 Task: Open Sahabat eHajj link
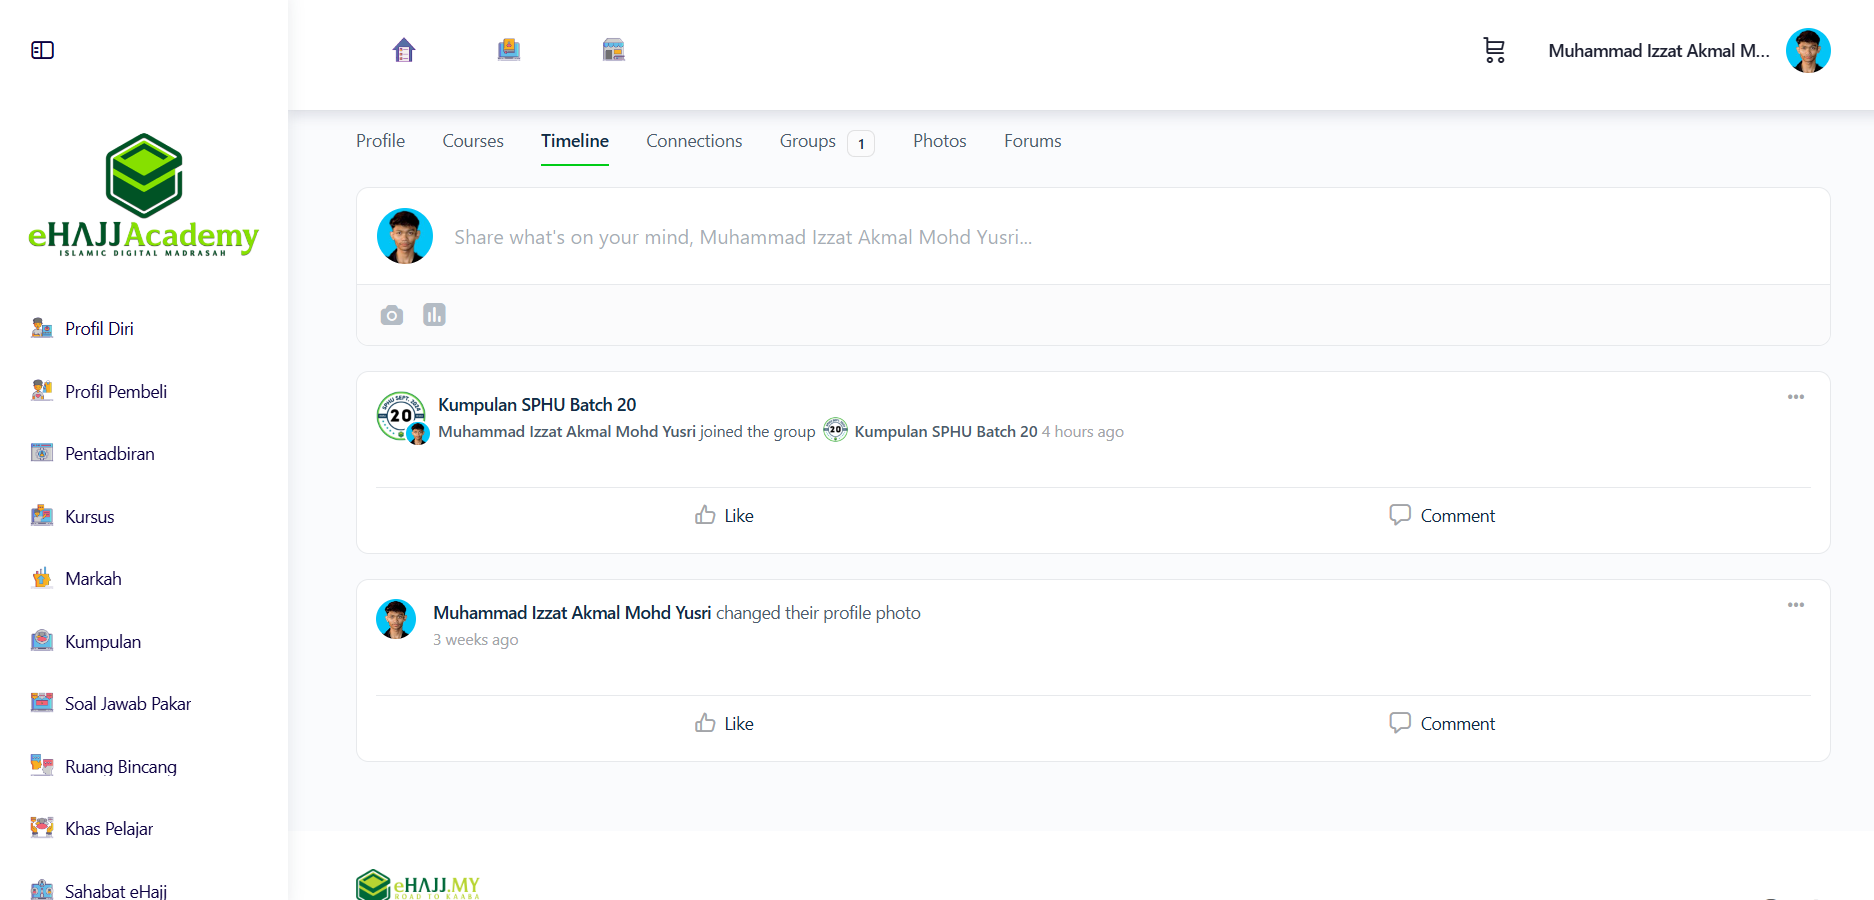click(116, 890)
